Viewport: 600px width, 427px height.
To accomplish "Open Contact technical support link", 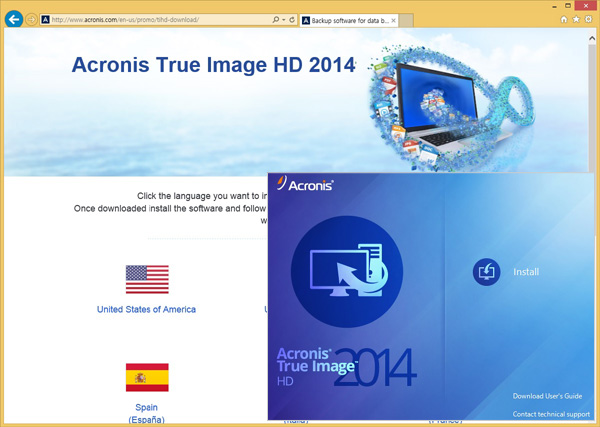I will 551,414.
